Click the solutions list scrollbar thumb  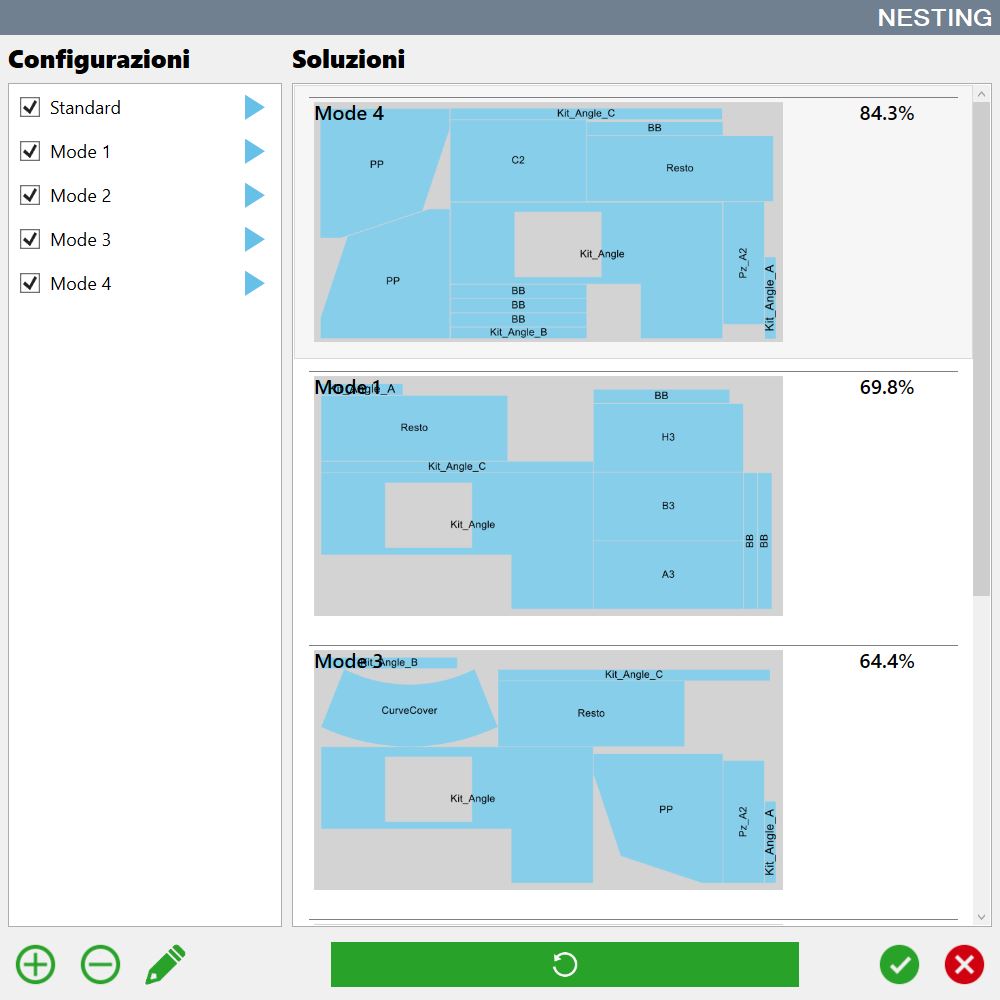click(981, 349)
